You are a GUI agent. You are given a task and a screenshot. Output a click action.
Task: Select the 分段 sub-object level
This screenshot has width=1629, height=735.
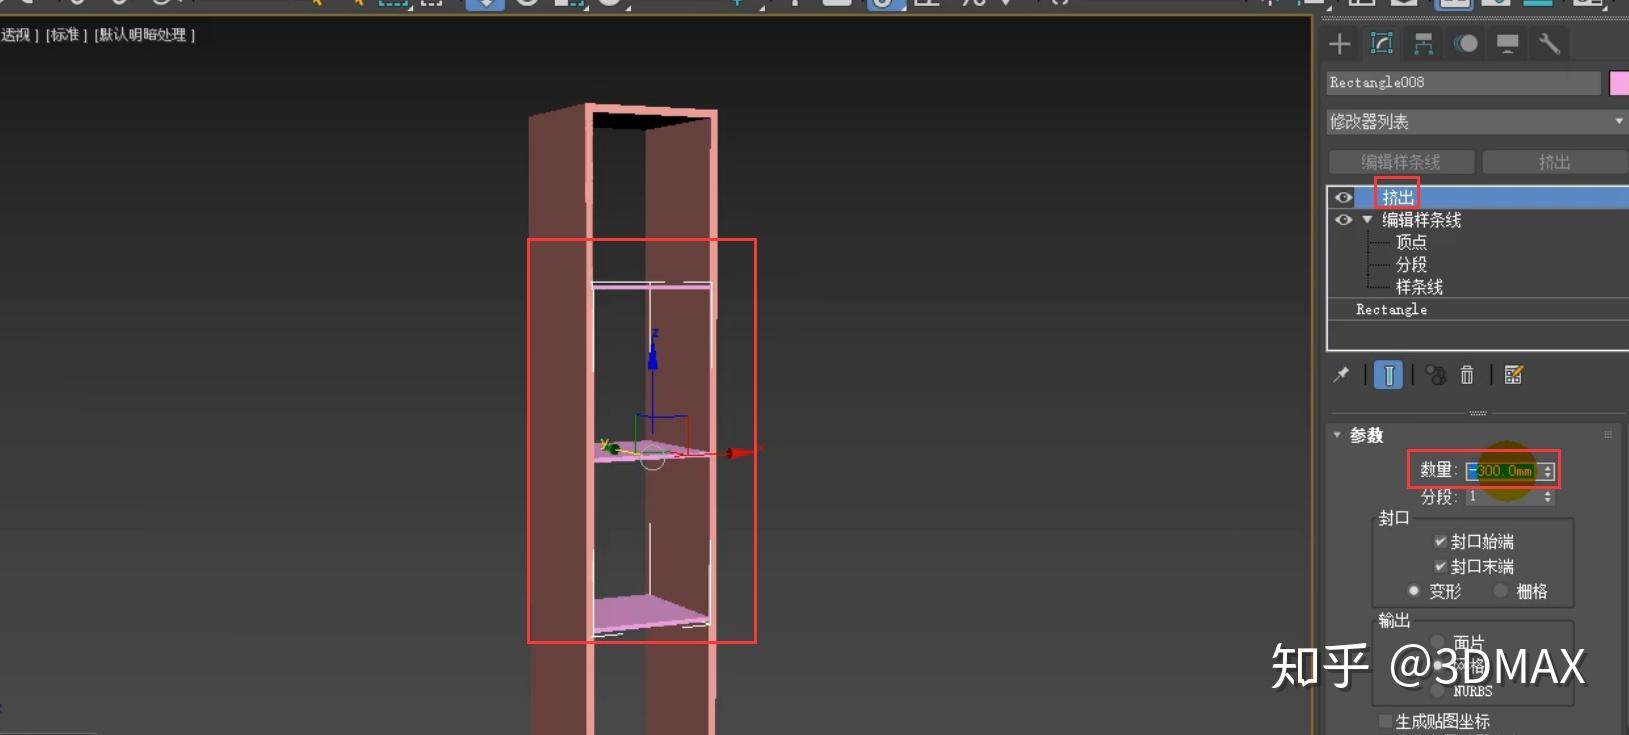[x=1411, y=264]
